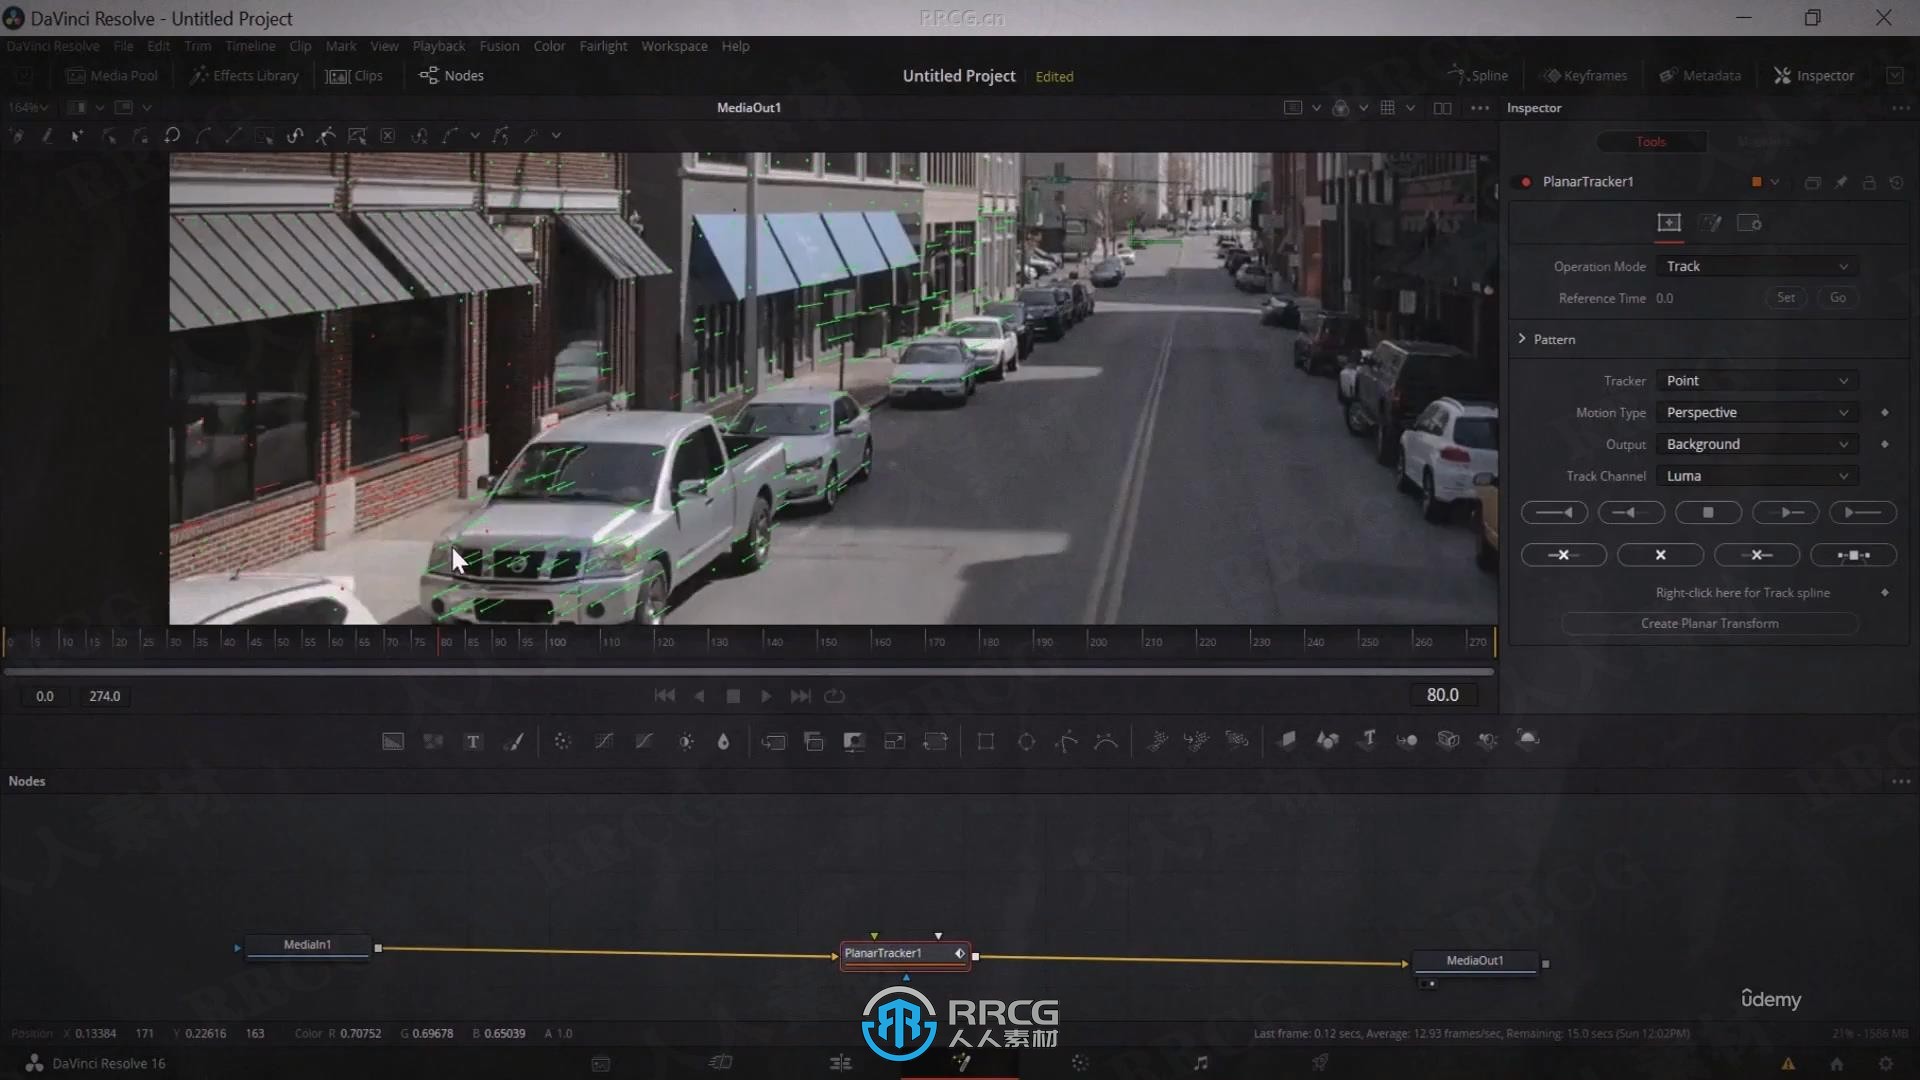This screenshot has height=1080, width=1920.
Task: Expand the Pattern section
Action: pos(1522,339)
